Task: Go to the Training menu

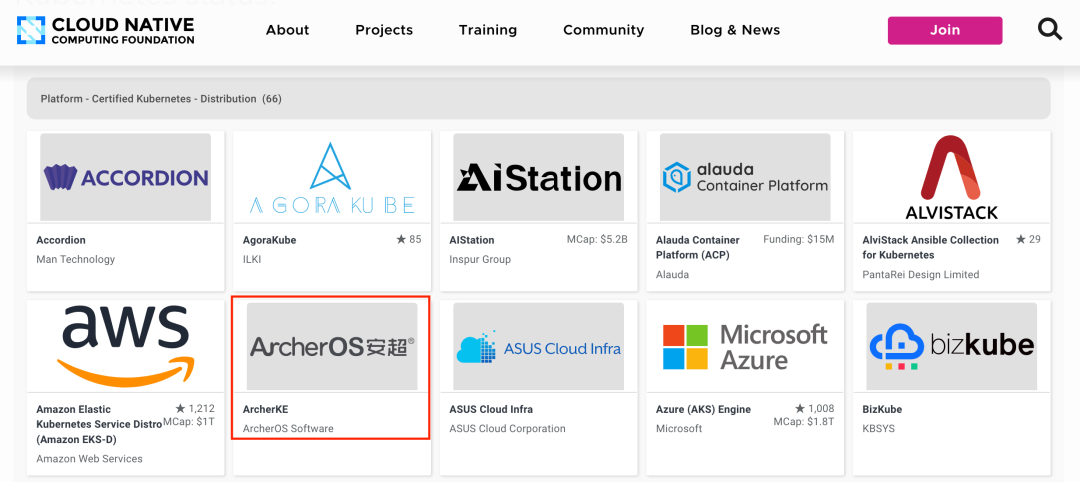Action: 488,30
